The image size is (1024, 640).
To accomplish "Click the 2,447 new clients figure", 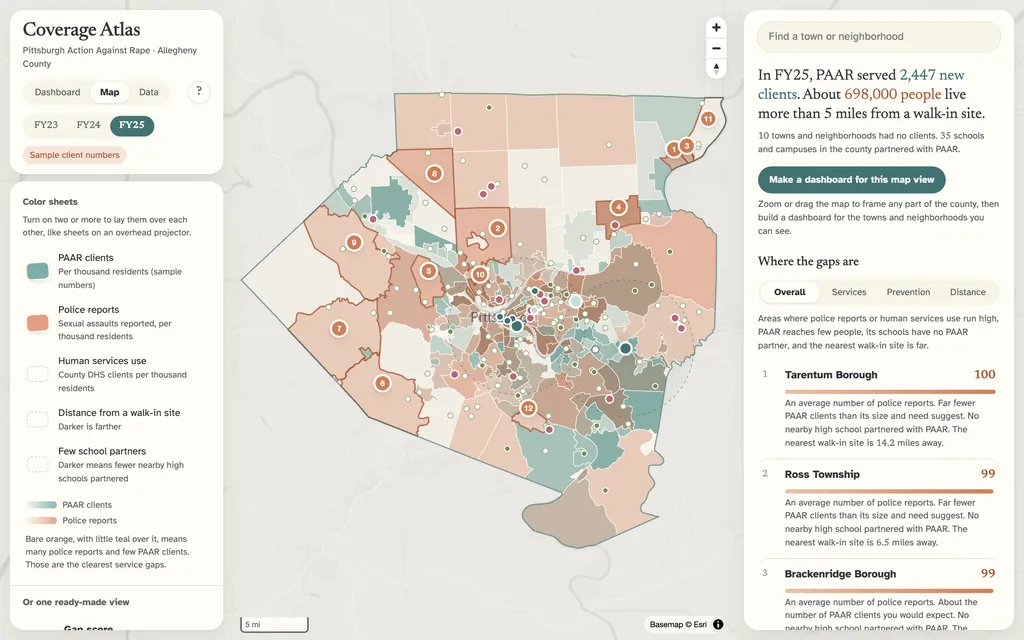I will (x=861, y=84).
